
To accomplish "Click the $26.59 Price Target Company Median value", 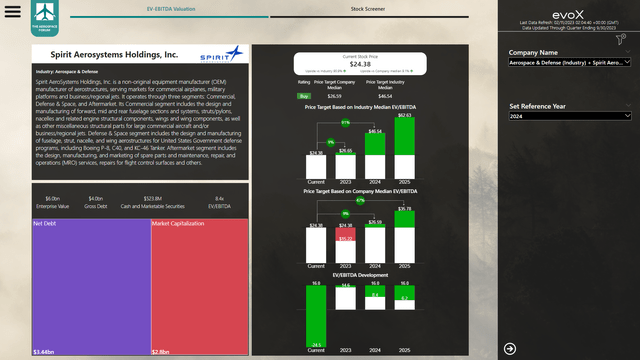I will point(334,96).
